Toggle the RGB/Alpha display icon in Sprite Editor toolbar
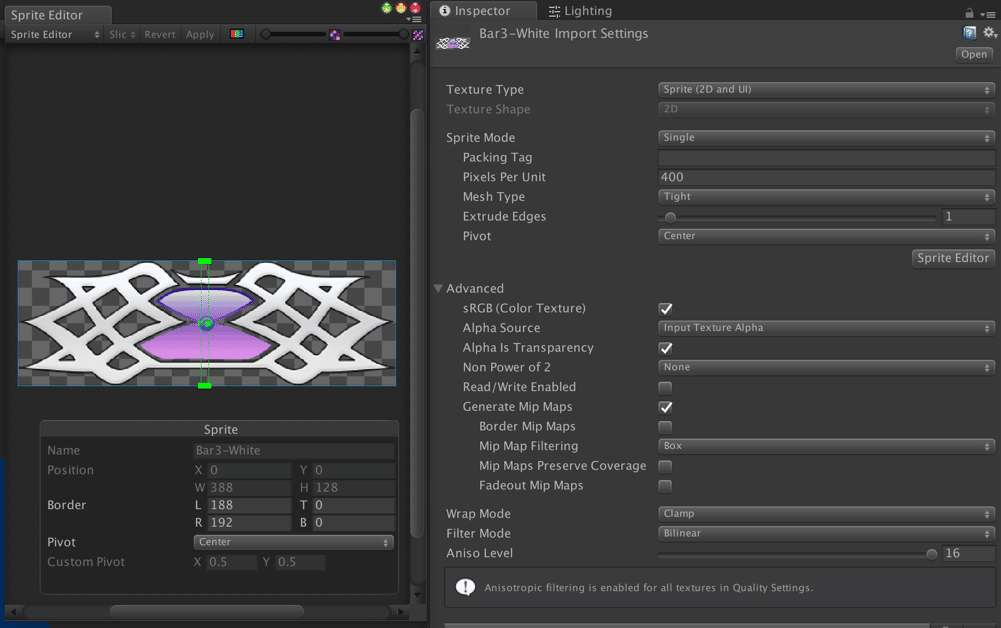This screenshot has height=628, width=1001. pos(237,33)
